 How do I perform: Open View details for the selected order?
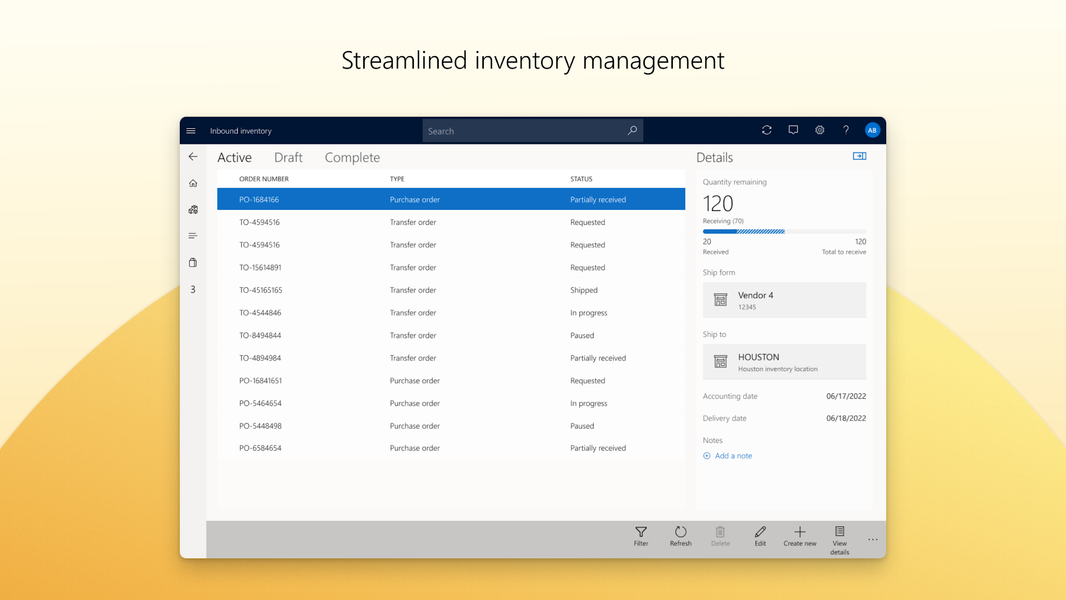[x=840, y=537]
